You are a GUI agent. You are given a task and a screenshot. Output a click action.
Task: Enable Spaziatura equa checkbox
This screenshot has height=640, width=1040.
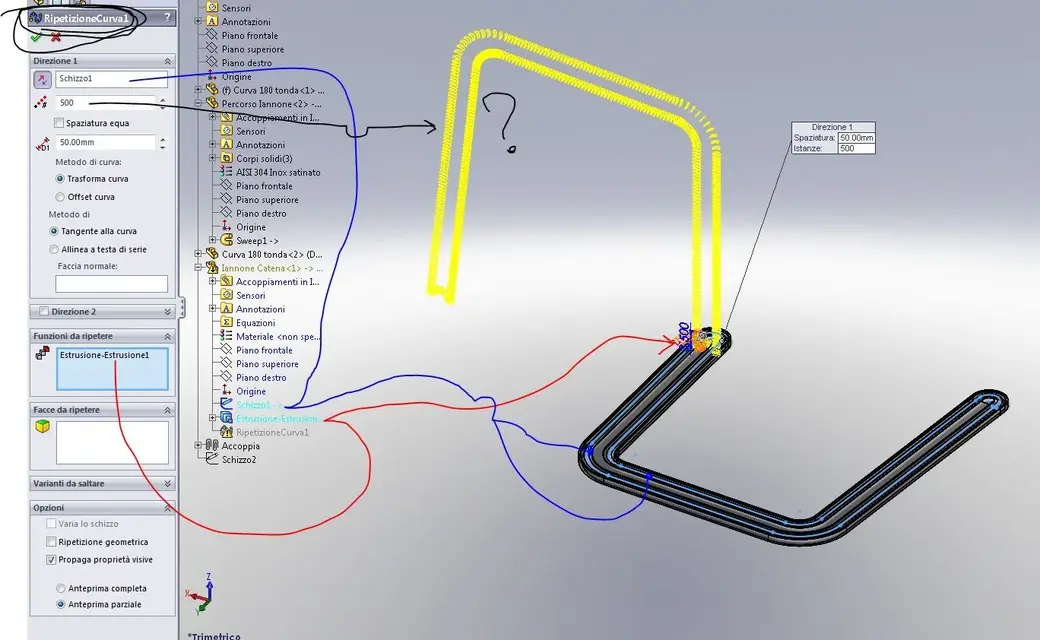(x=59, y=123)
